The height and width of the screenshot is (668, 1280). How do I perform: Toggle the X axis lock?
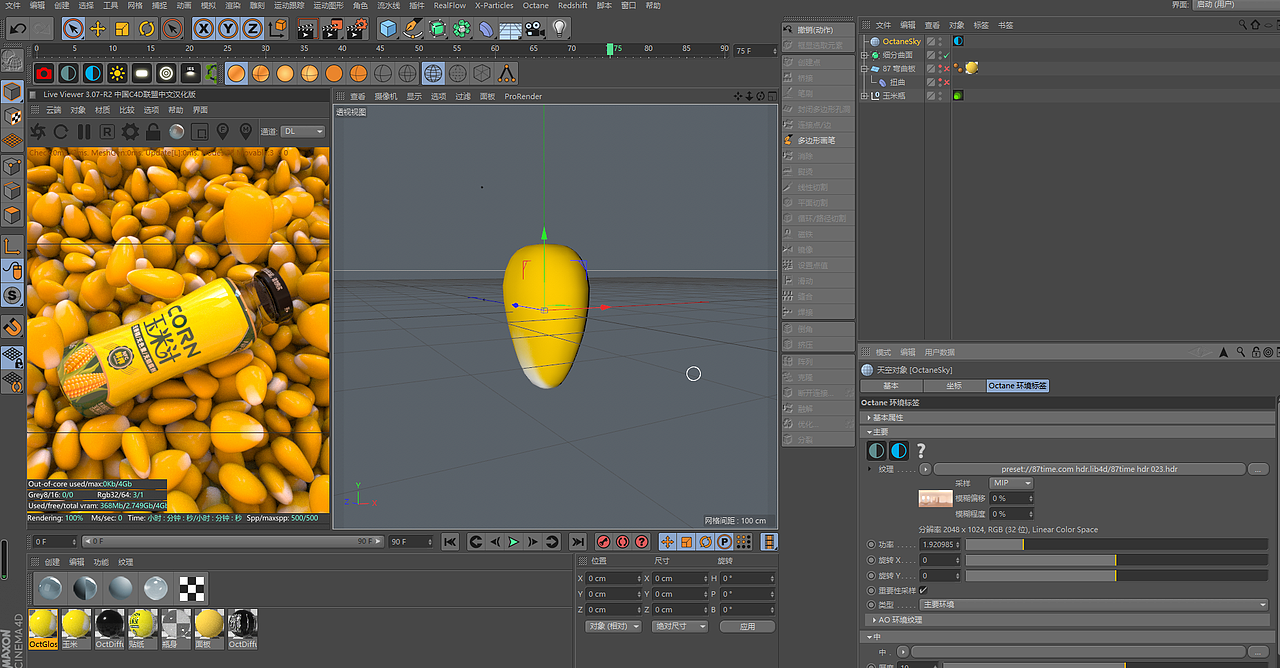[x=204, y=28]
